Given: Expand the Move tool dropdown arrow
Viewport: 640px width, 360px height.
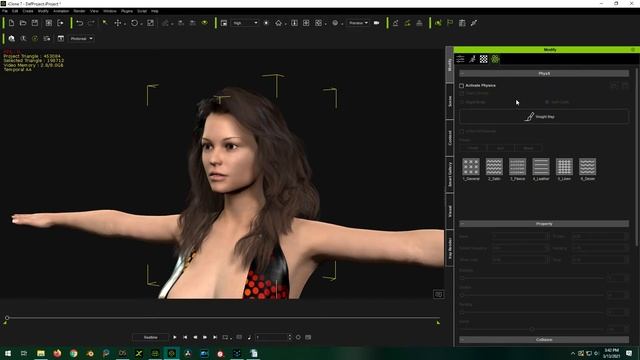Looking at the screenshot, I should tap(124, 24).
